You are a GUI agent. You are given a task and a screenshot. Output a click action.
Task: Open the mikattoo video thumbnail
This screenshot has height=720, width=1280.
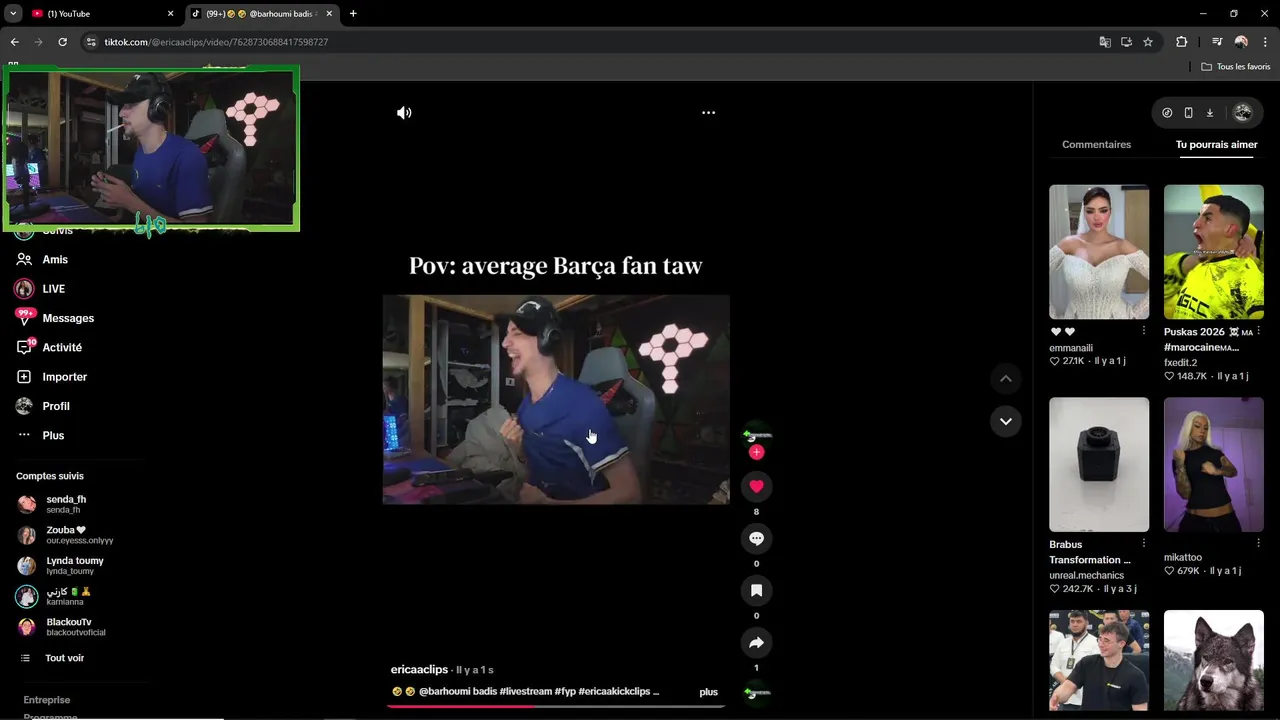(x=1213, y=464)
